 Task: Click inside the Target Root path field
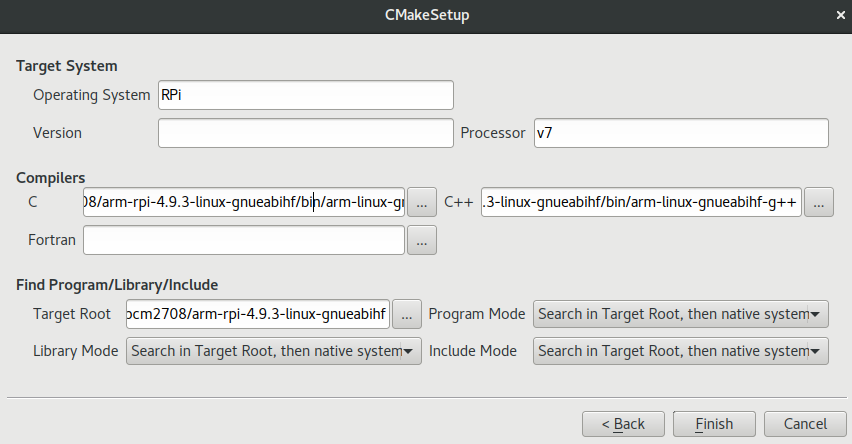(x=258, y=314)
